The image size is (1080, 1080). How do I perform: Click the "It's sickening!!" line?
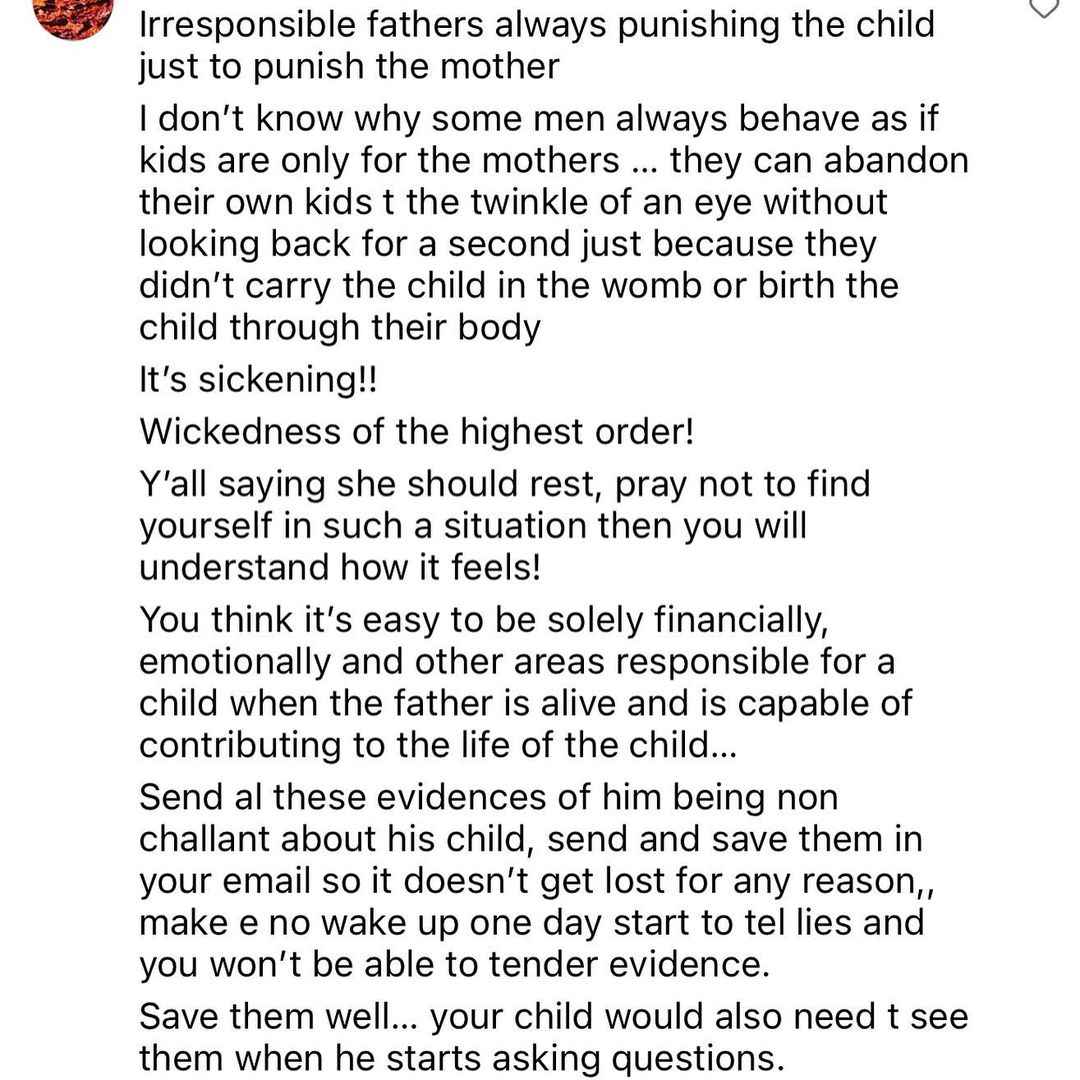[258, 380]
